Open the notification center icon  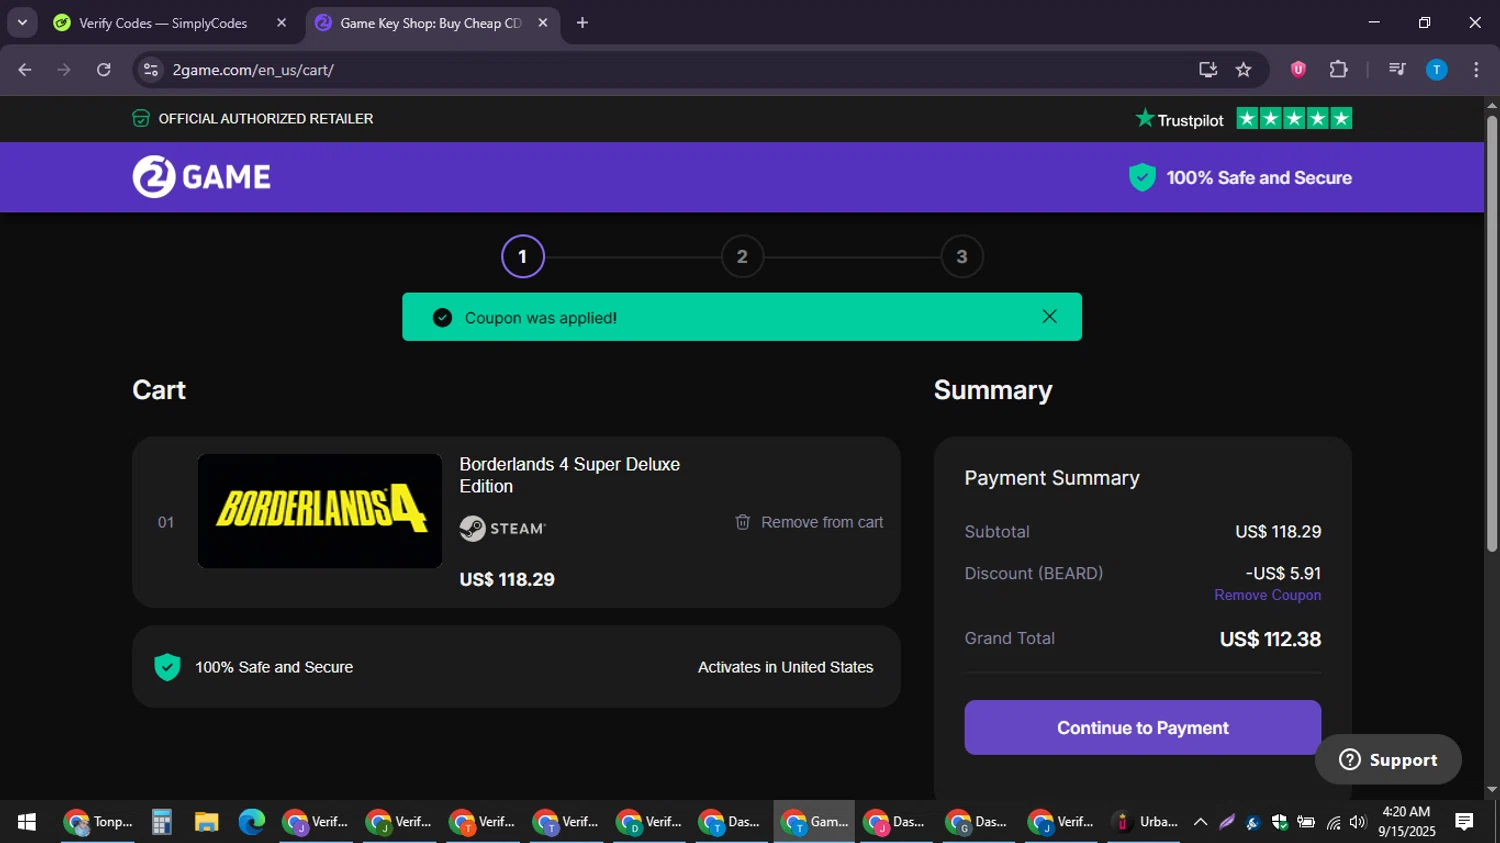[1464, 822]
